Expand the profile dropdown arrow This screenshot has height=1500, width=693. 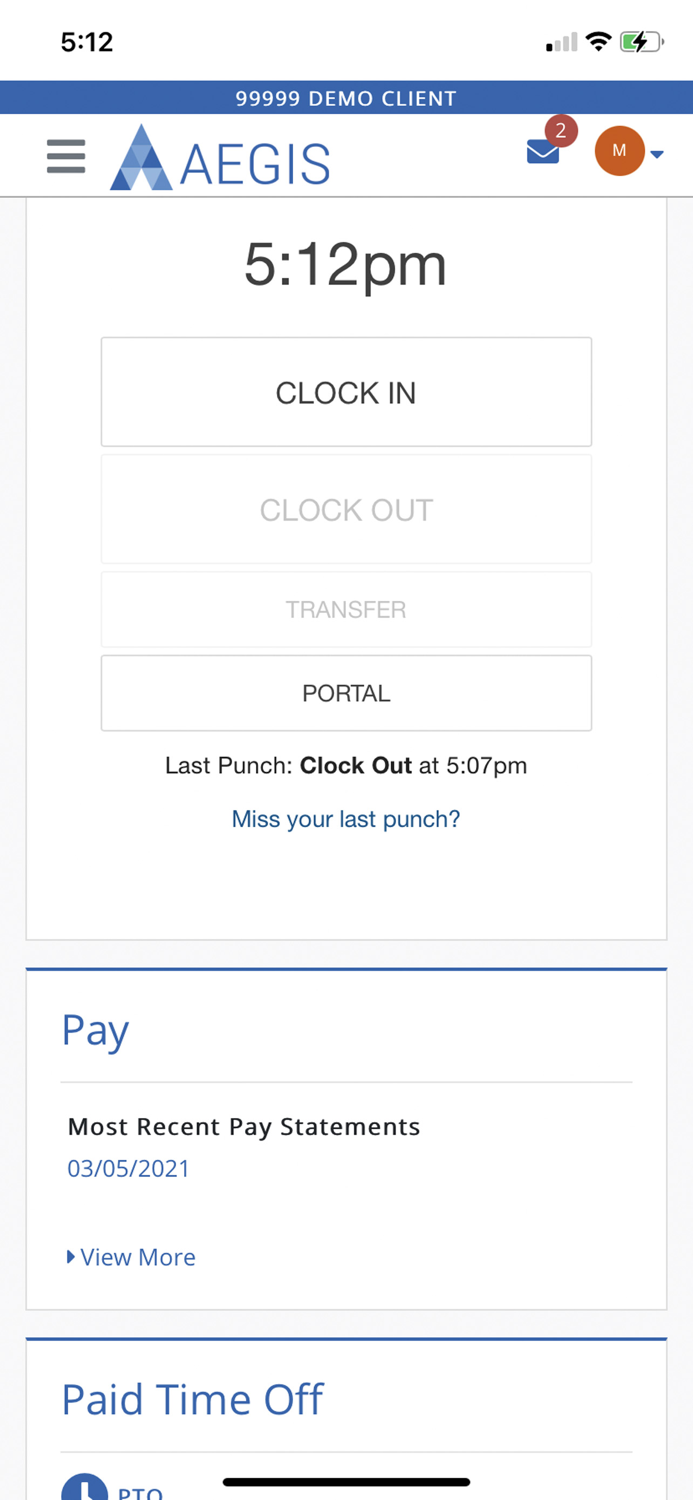point(657,155)
